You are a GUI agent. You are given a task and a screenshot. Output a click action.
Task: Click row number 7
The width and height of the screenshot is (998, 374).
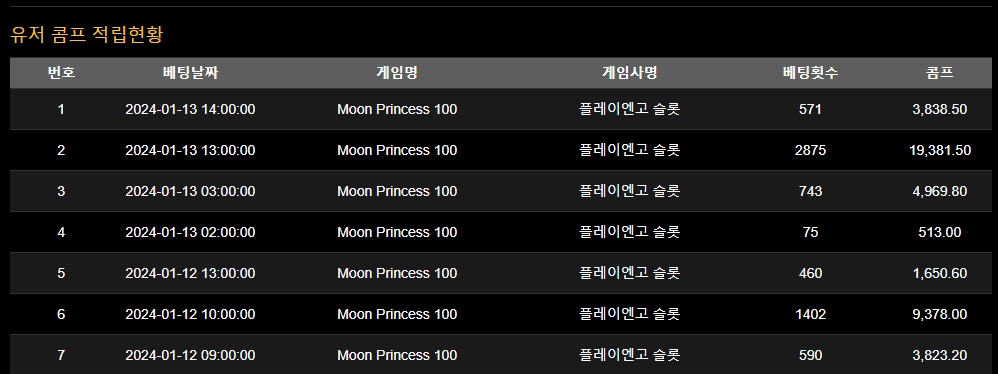[61, 355]
